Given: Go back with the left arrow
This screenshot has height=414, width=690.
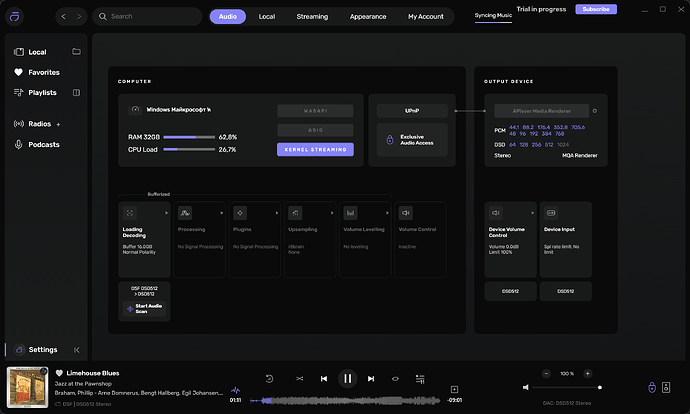Looking at the screenshot, I should (63, 17).
